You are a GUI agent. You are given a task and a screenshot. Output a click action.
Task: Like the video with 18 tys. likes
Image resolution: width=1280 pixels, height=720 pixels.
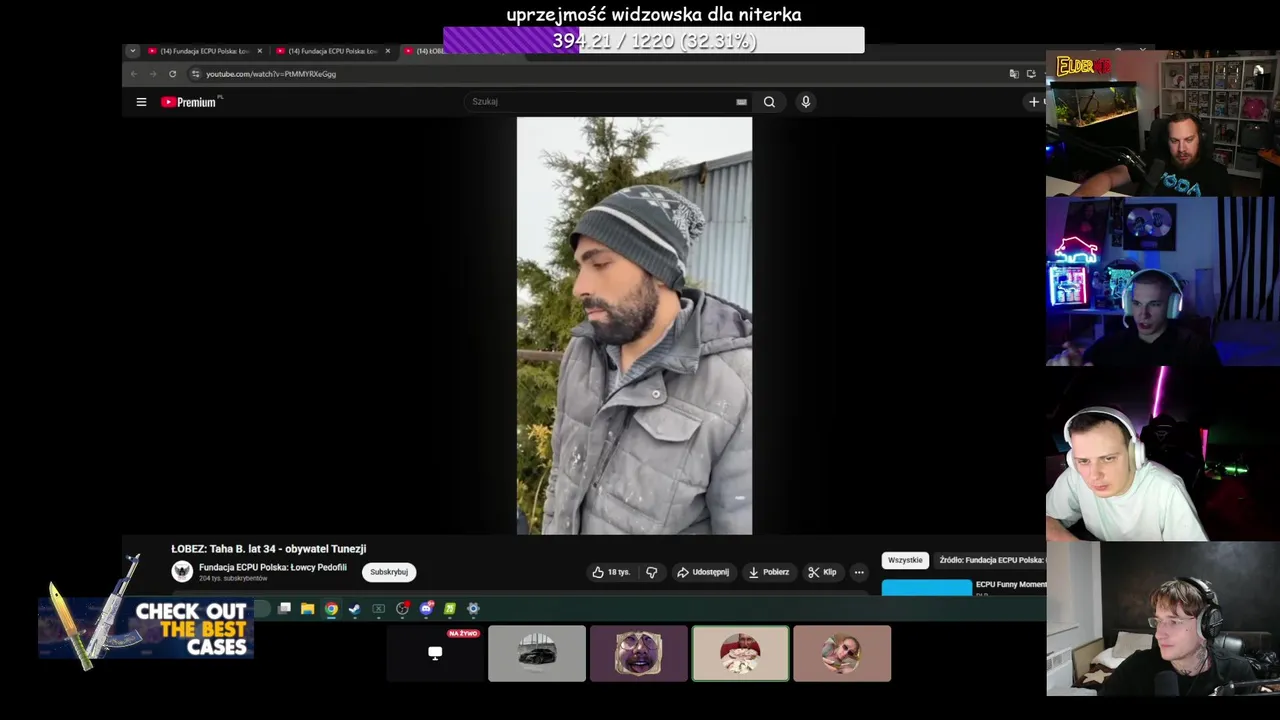point(611,572)
